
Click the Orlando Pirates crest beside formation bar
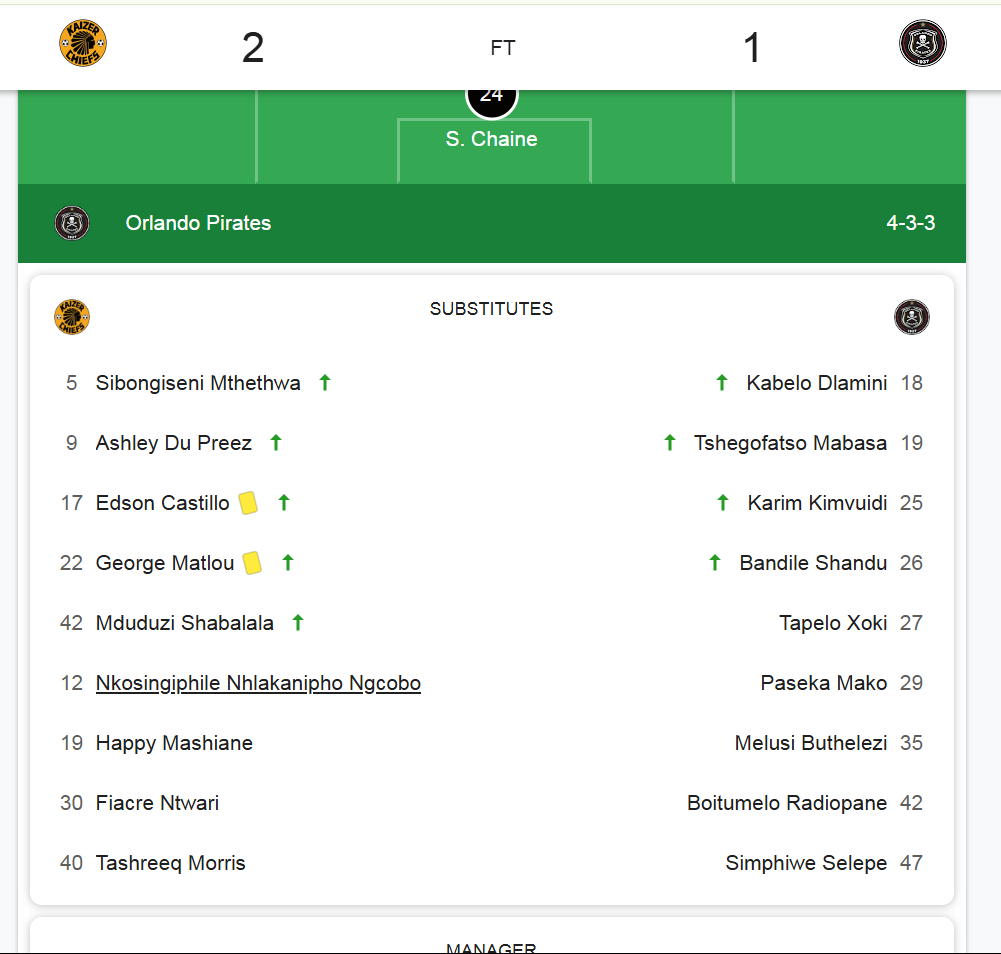click(x=72, y=223)
